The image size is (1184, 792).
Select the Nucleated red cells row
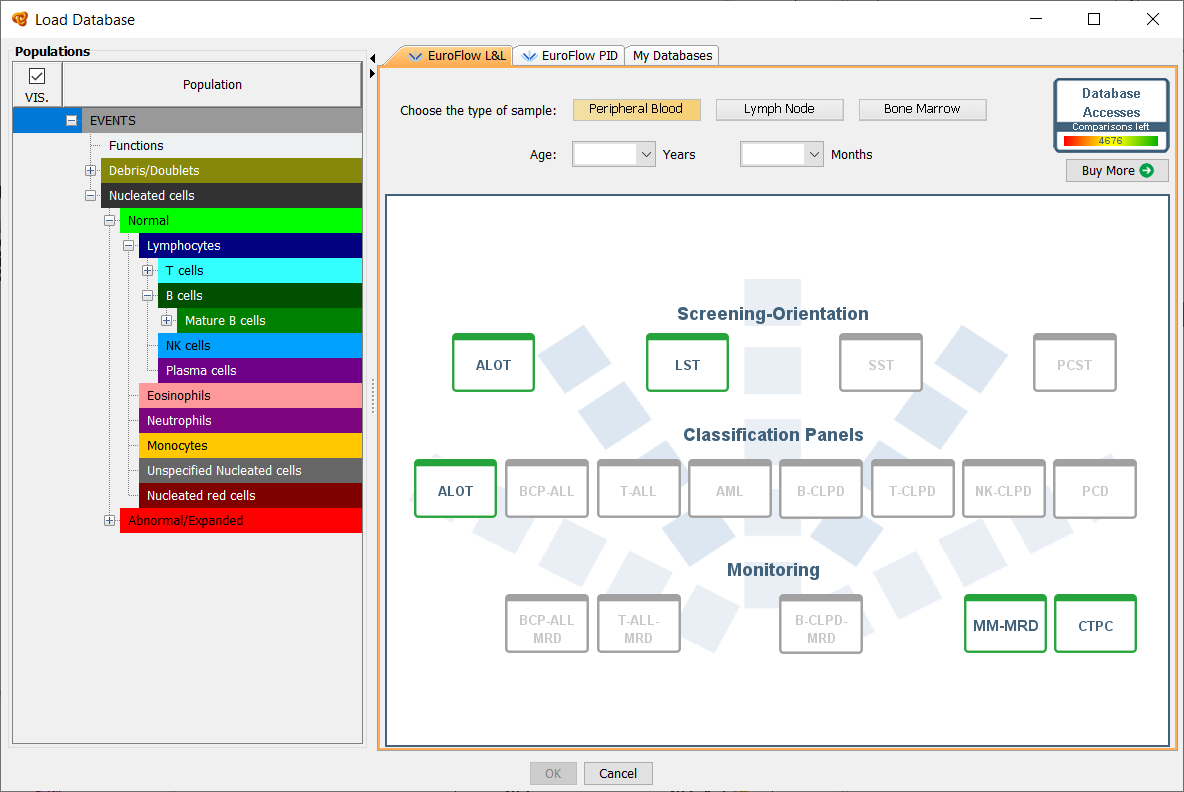tap(250, 495)
